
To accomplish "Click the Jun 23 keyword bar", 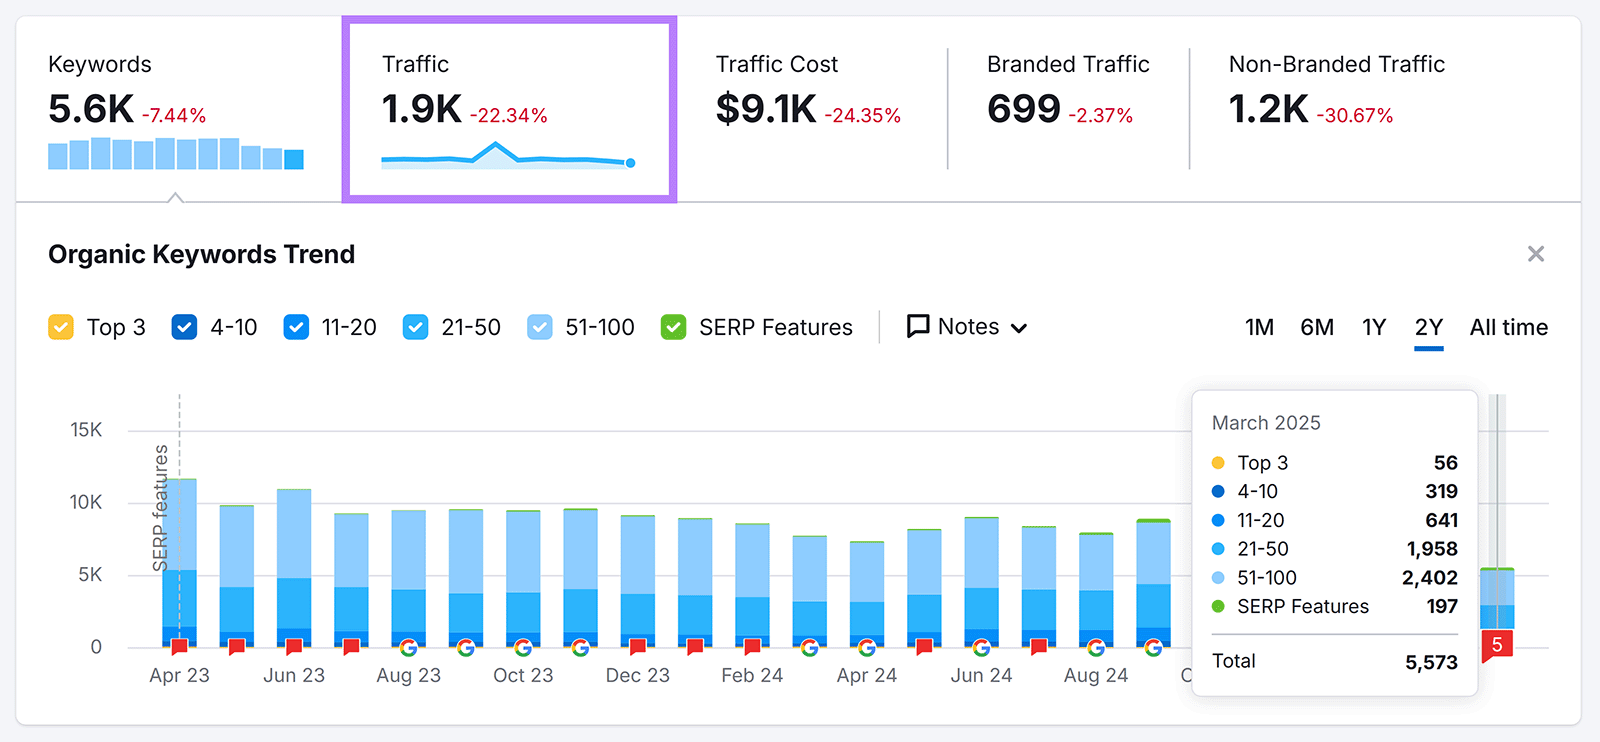I will tap(294, 565).
